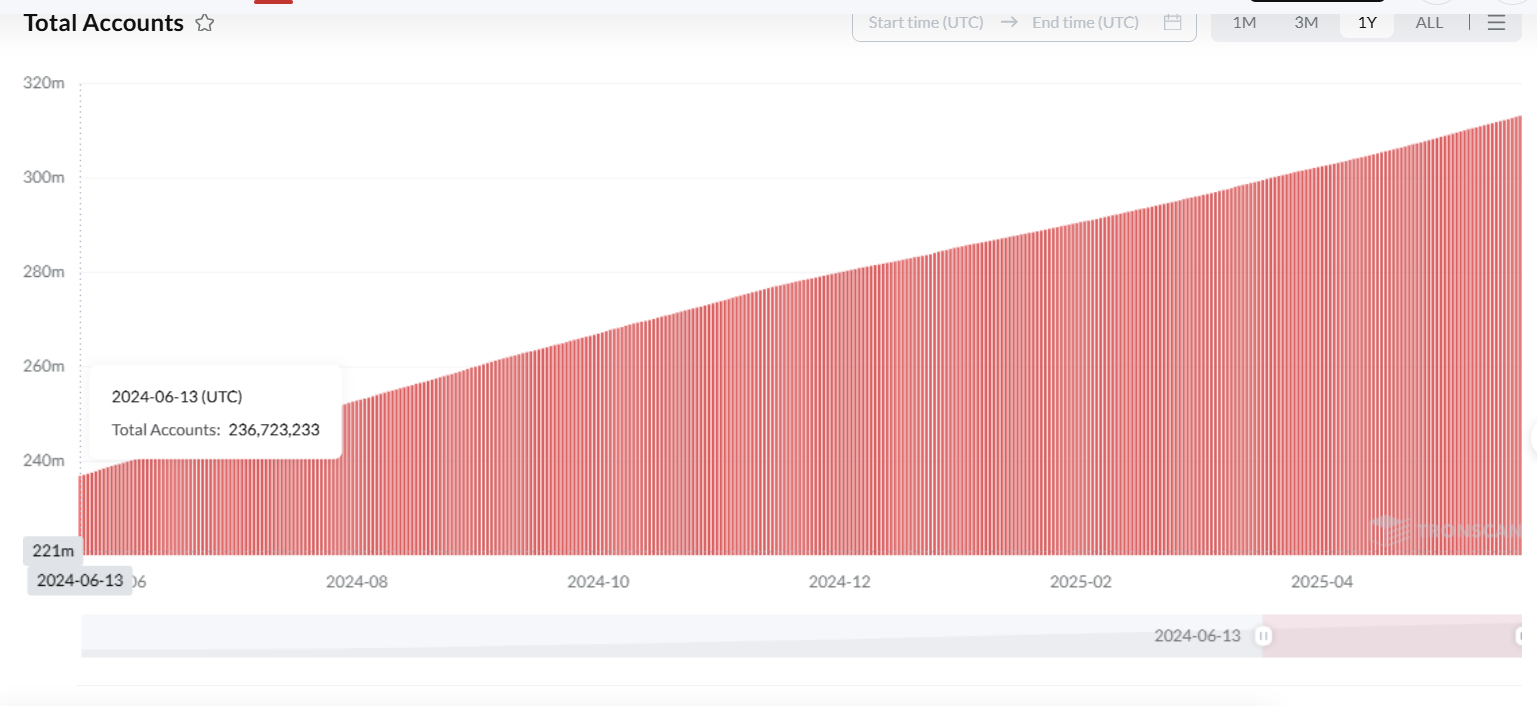Click the unselected gray zoom range area

[650, 636]
